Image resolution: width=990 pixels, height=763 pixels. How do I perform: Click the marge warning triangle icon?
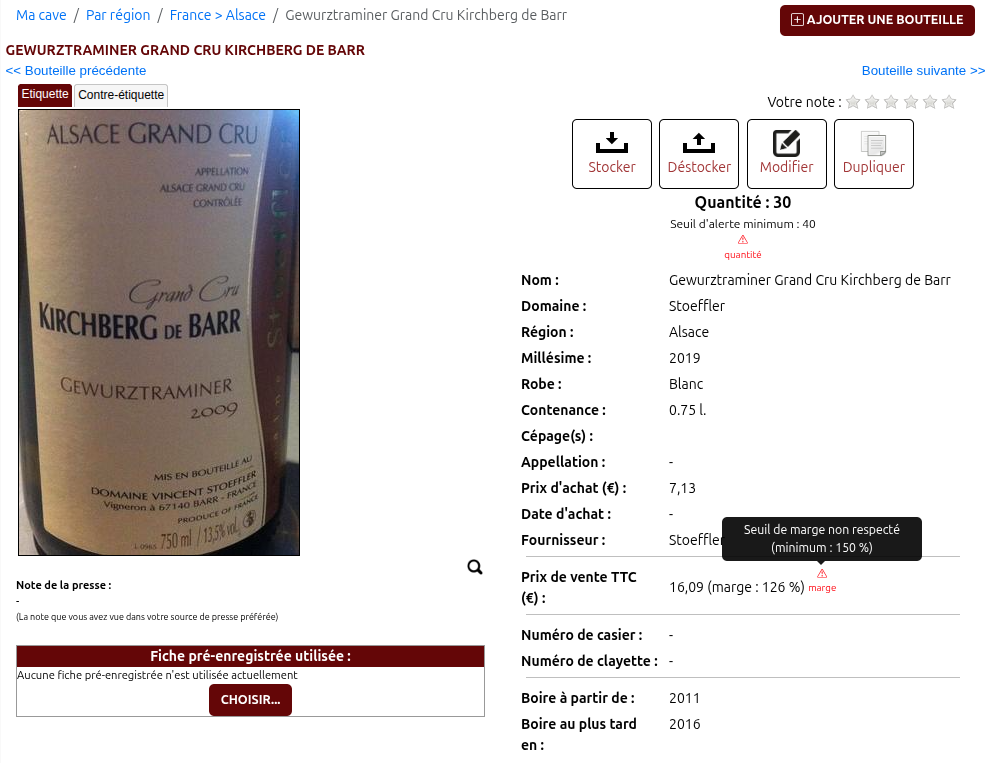coord(821,574)
